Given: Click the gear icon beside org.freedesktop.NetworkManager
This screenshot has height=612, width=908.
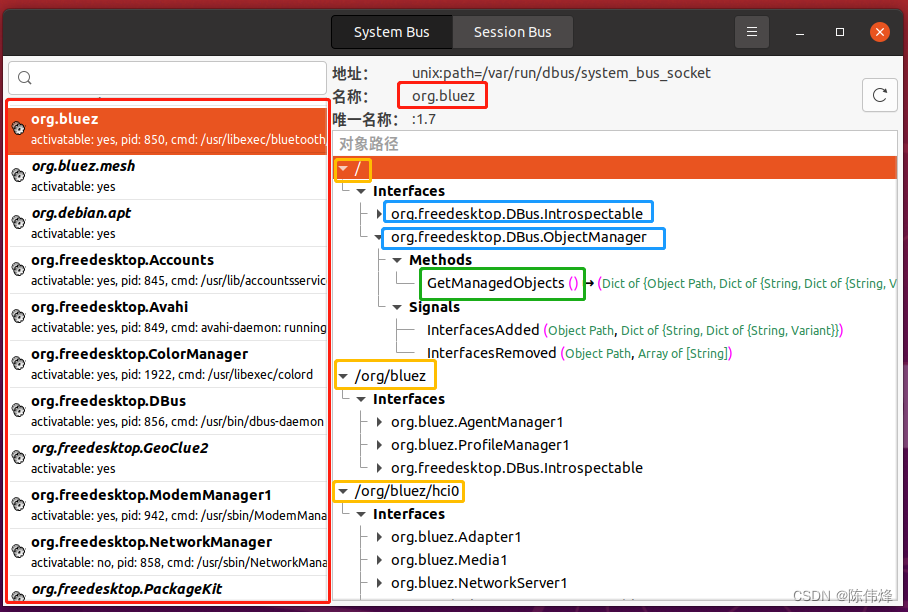Looking at the screenshot, I should pos(19,551).
